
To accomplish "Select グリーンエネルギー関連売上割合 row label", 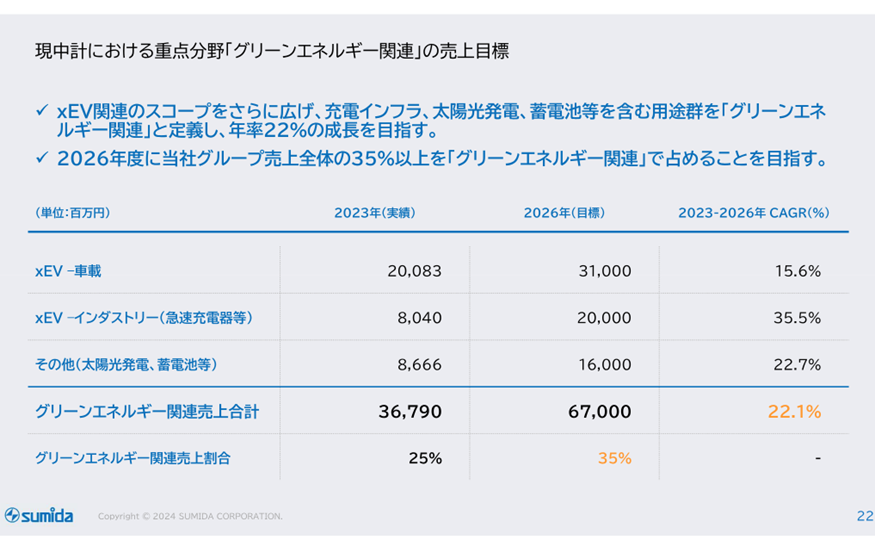I will (x=132, y=458).
